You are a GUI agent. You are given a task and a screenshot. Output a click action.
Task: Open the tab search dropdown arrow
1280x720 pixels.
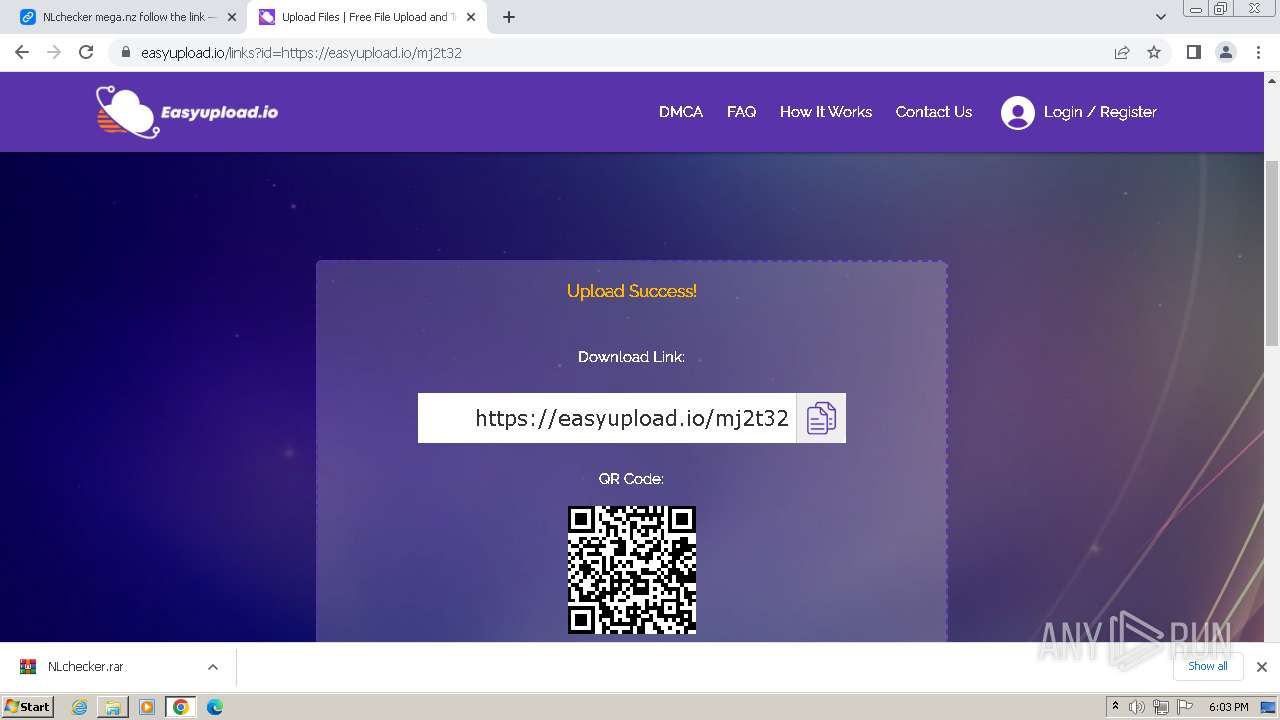click(x=1160, y=17)
